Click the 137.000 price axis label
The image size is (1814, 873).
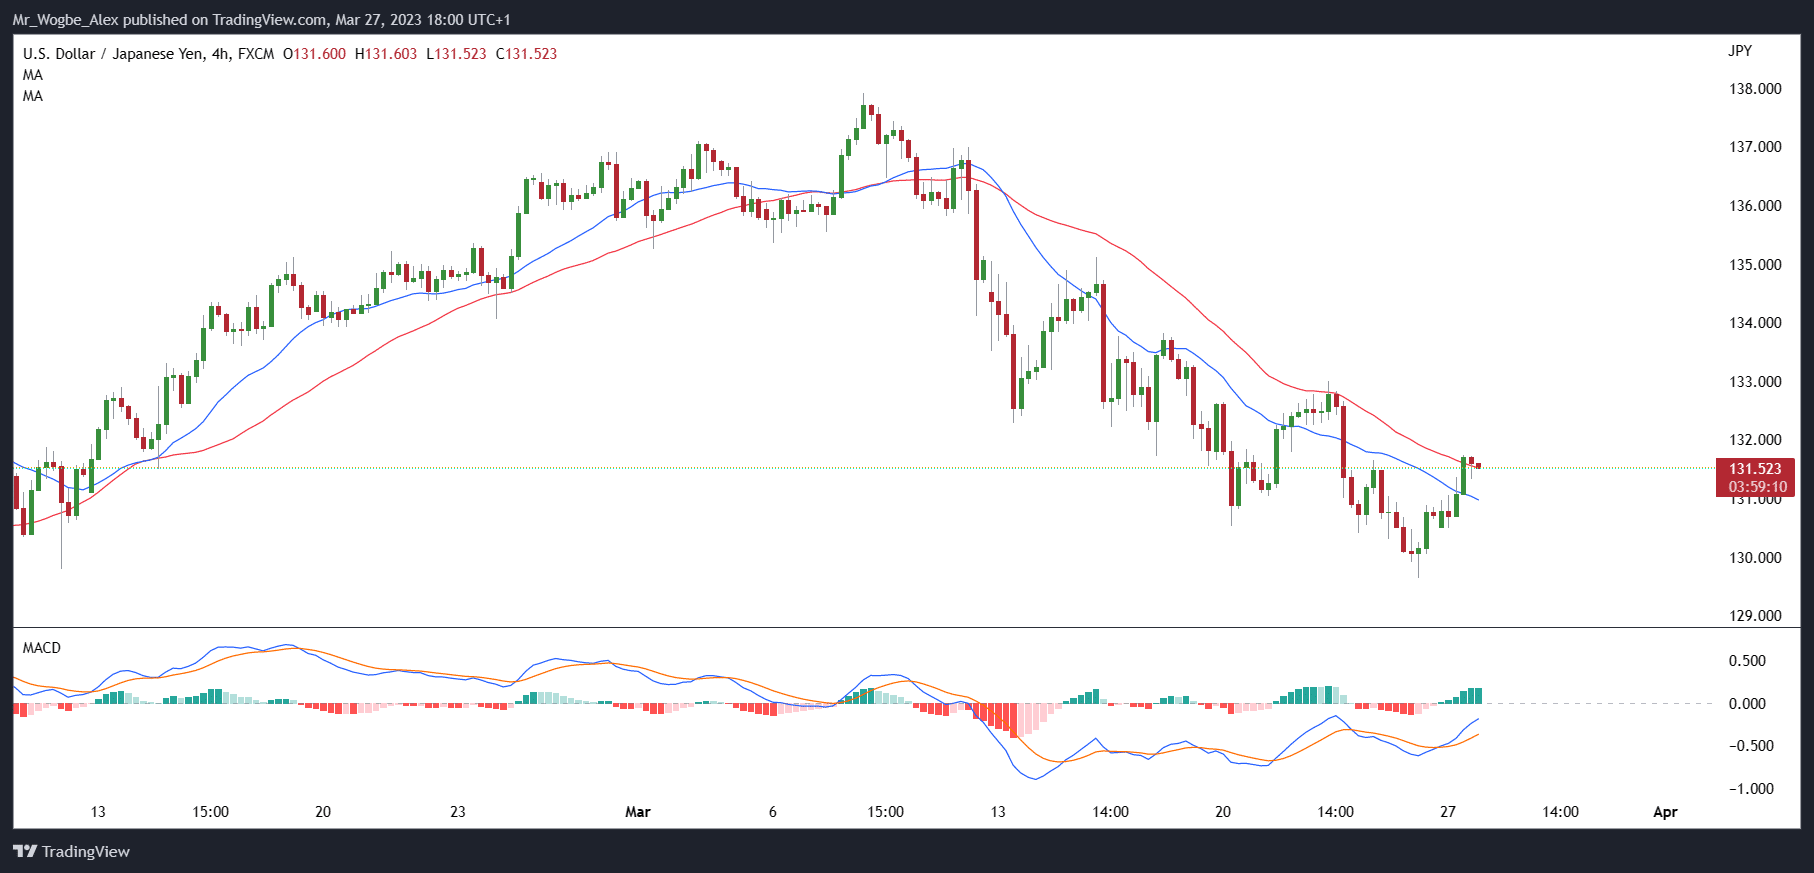[x=1755, y=147]
